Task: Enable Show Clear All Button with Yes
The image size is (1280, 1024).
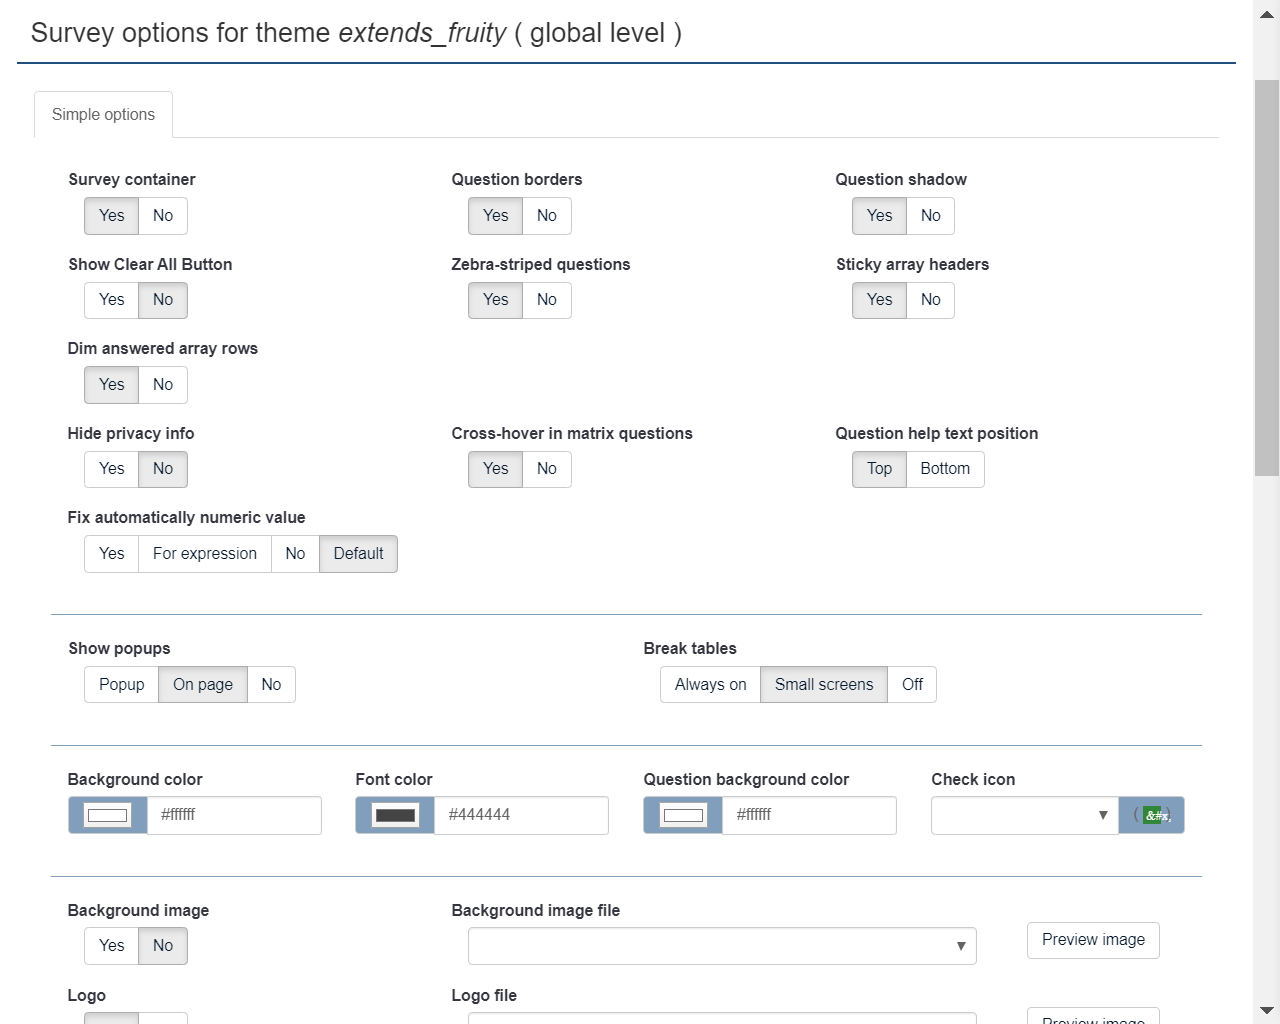Action: (x=112, y=300)
